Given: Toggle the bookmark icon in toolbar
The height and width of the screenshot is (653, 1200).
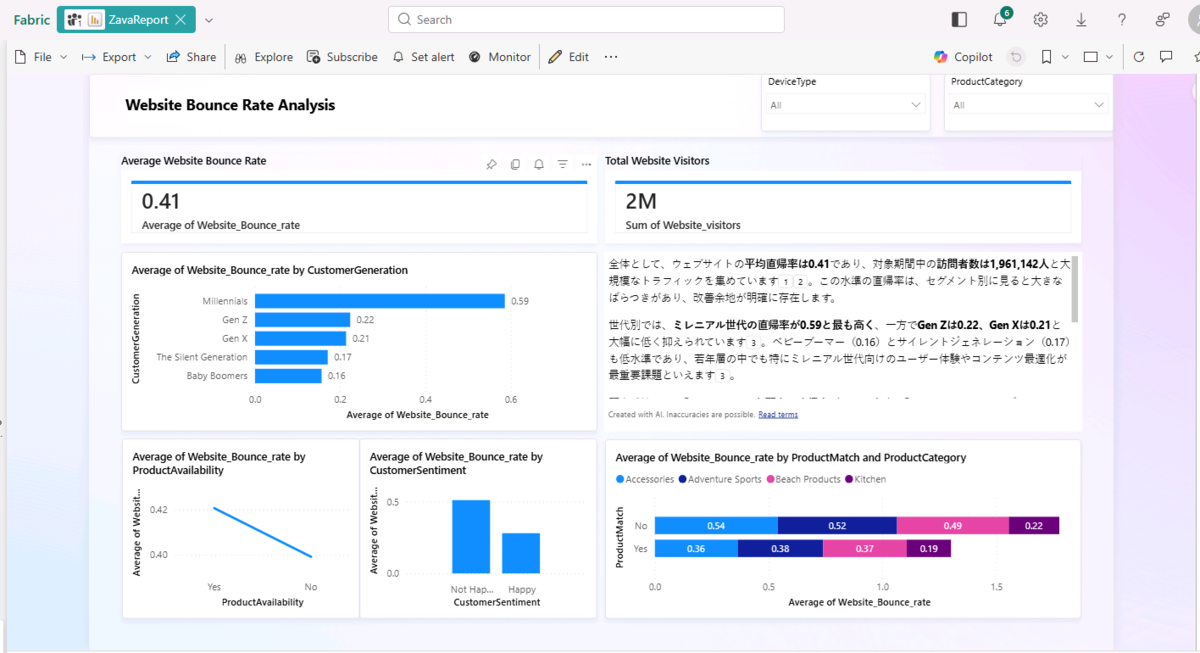Looking at the screenshot, I should [x=1046, y=57].
